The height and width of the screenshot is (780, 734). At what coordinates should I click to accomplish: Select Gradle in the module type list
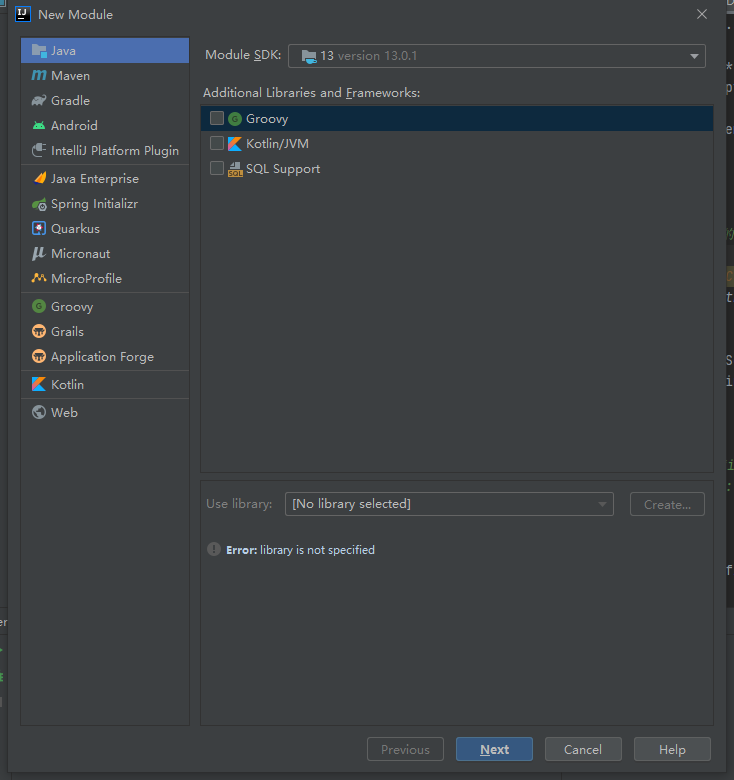pos(105,100)
